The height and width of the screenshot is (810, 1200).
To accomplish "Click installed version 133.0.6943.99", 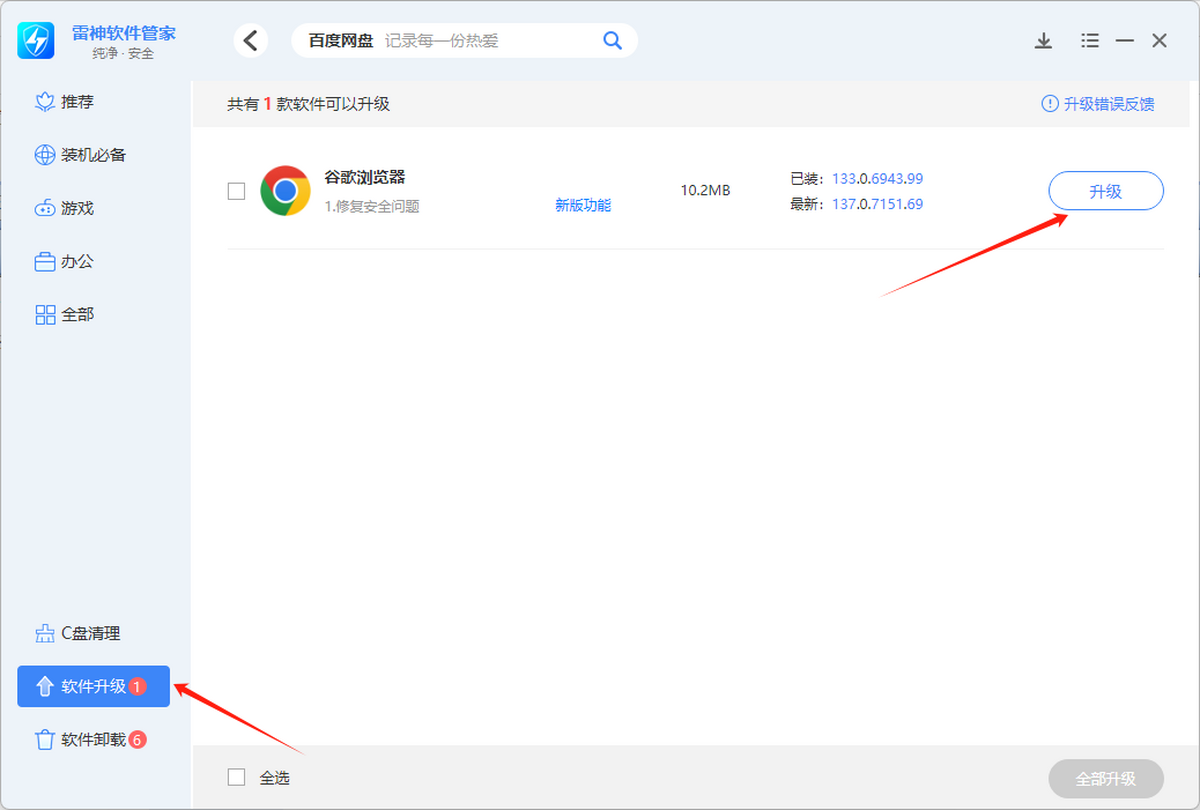I will (x=877, y=179).
